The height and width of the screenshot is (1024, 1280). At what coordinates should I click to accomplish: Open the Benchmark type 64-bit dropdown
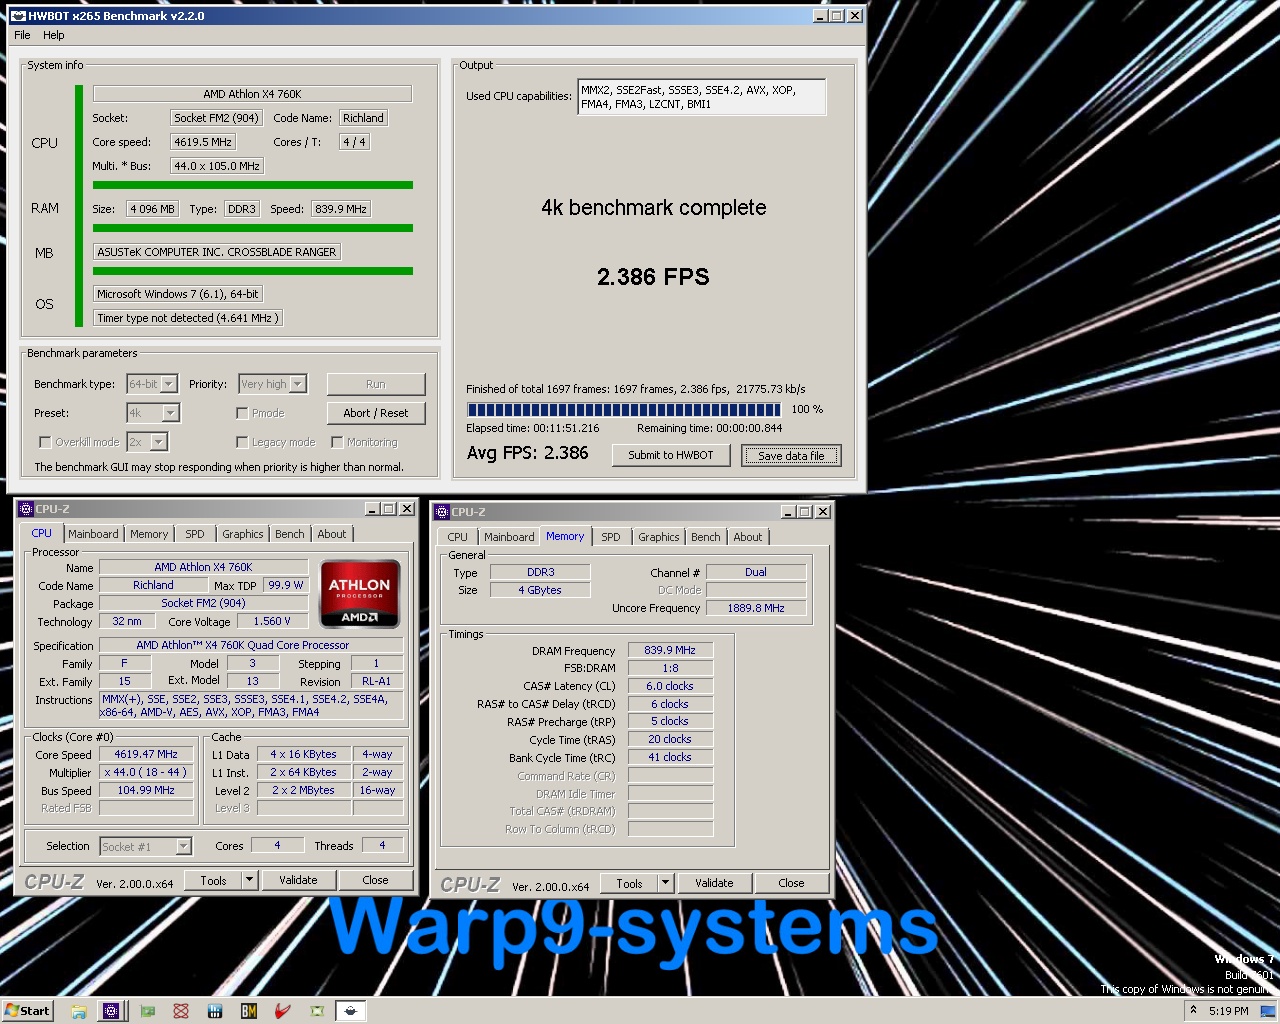click(x=152, y=384)
